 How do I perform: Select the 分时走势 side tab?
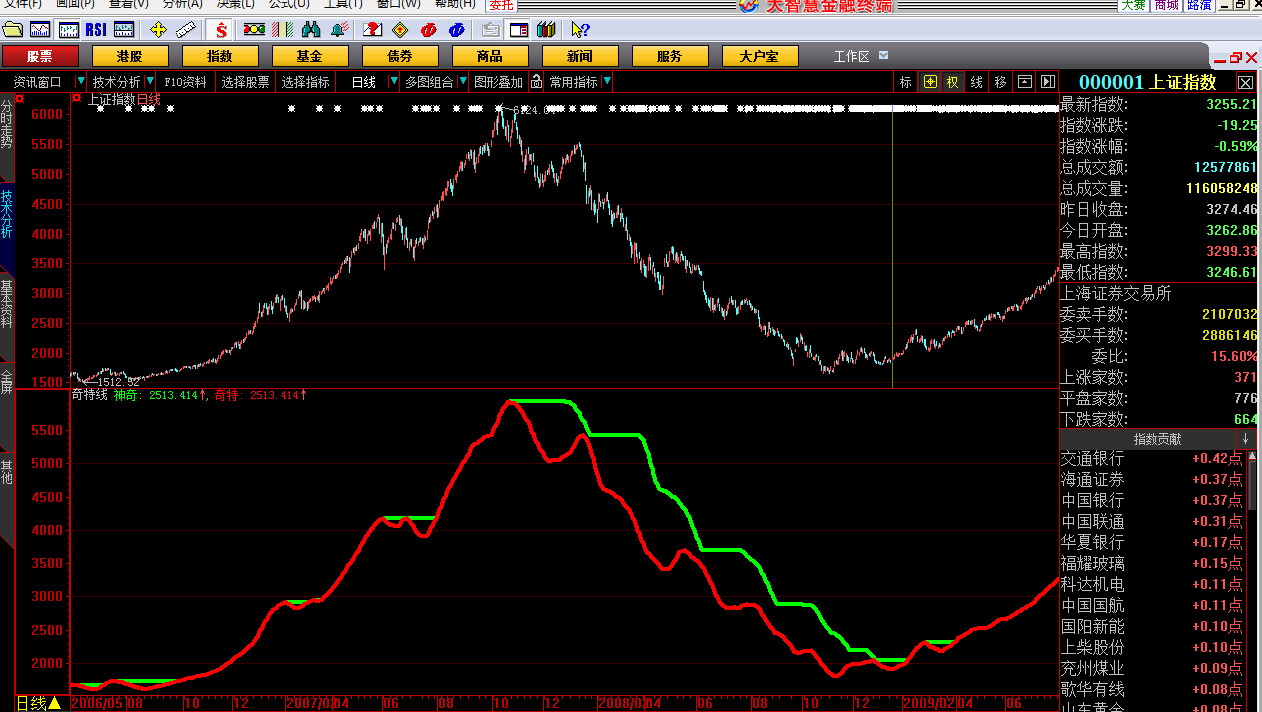point(7,123)
